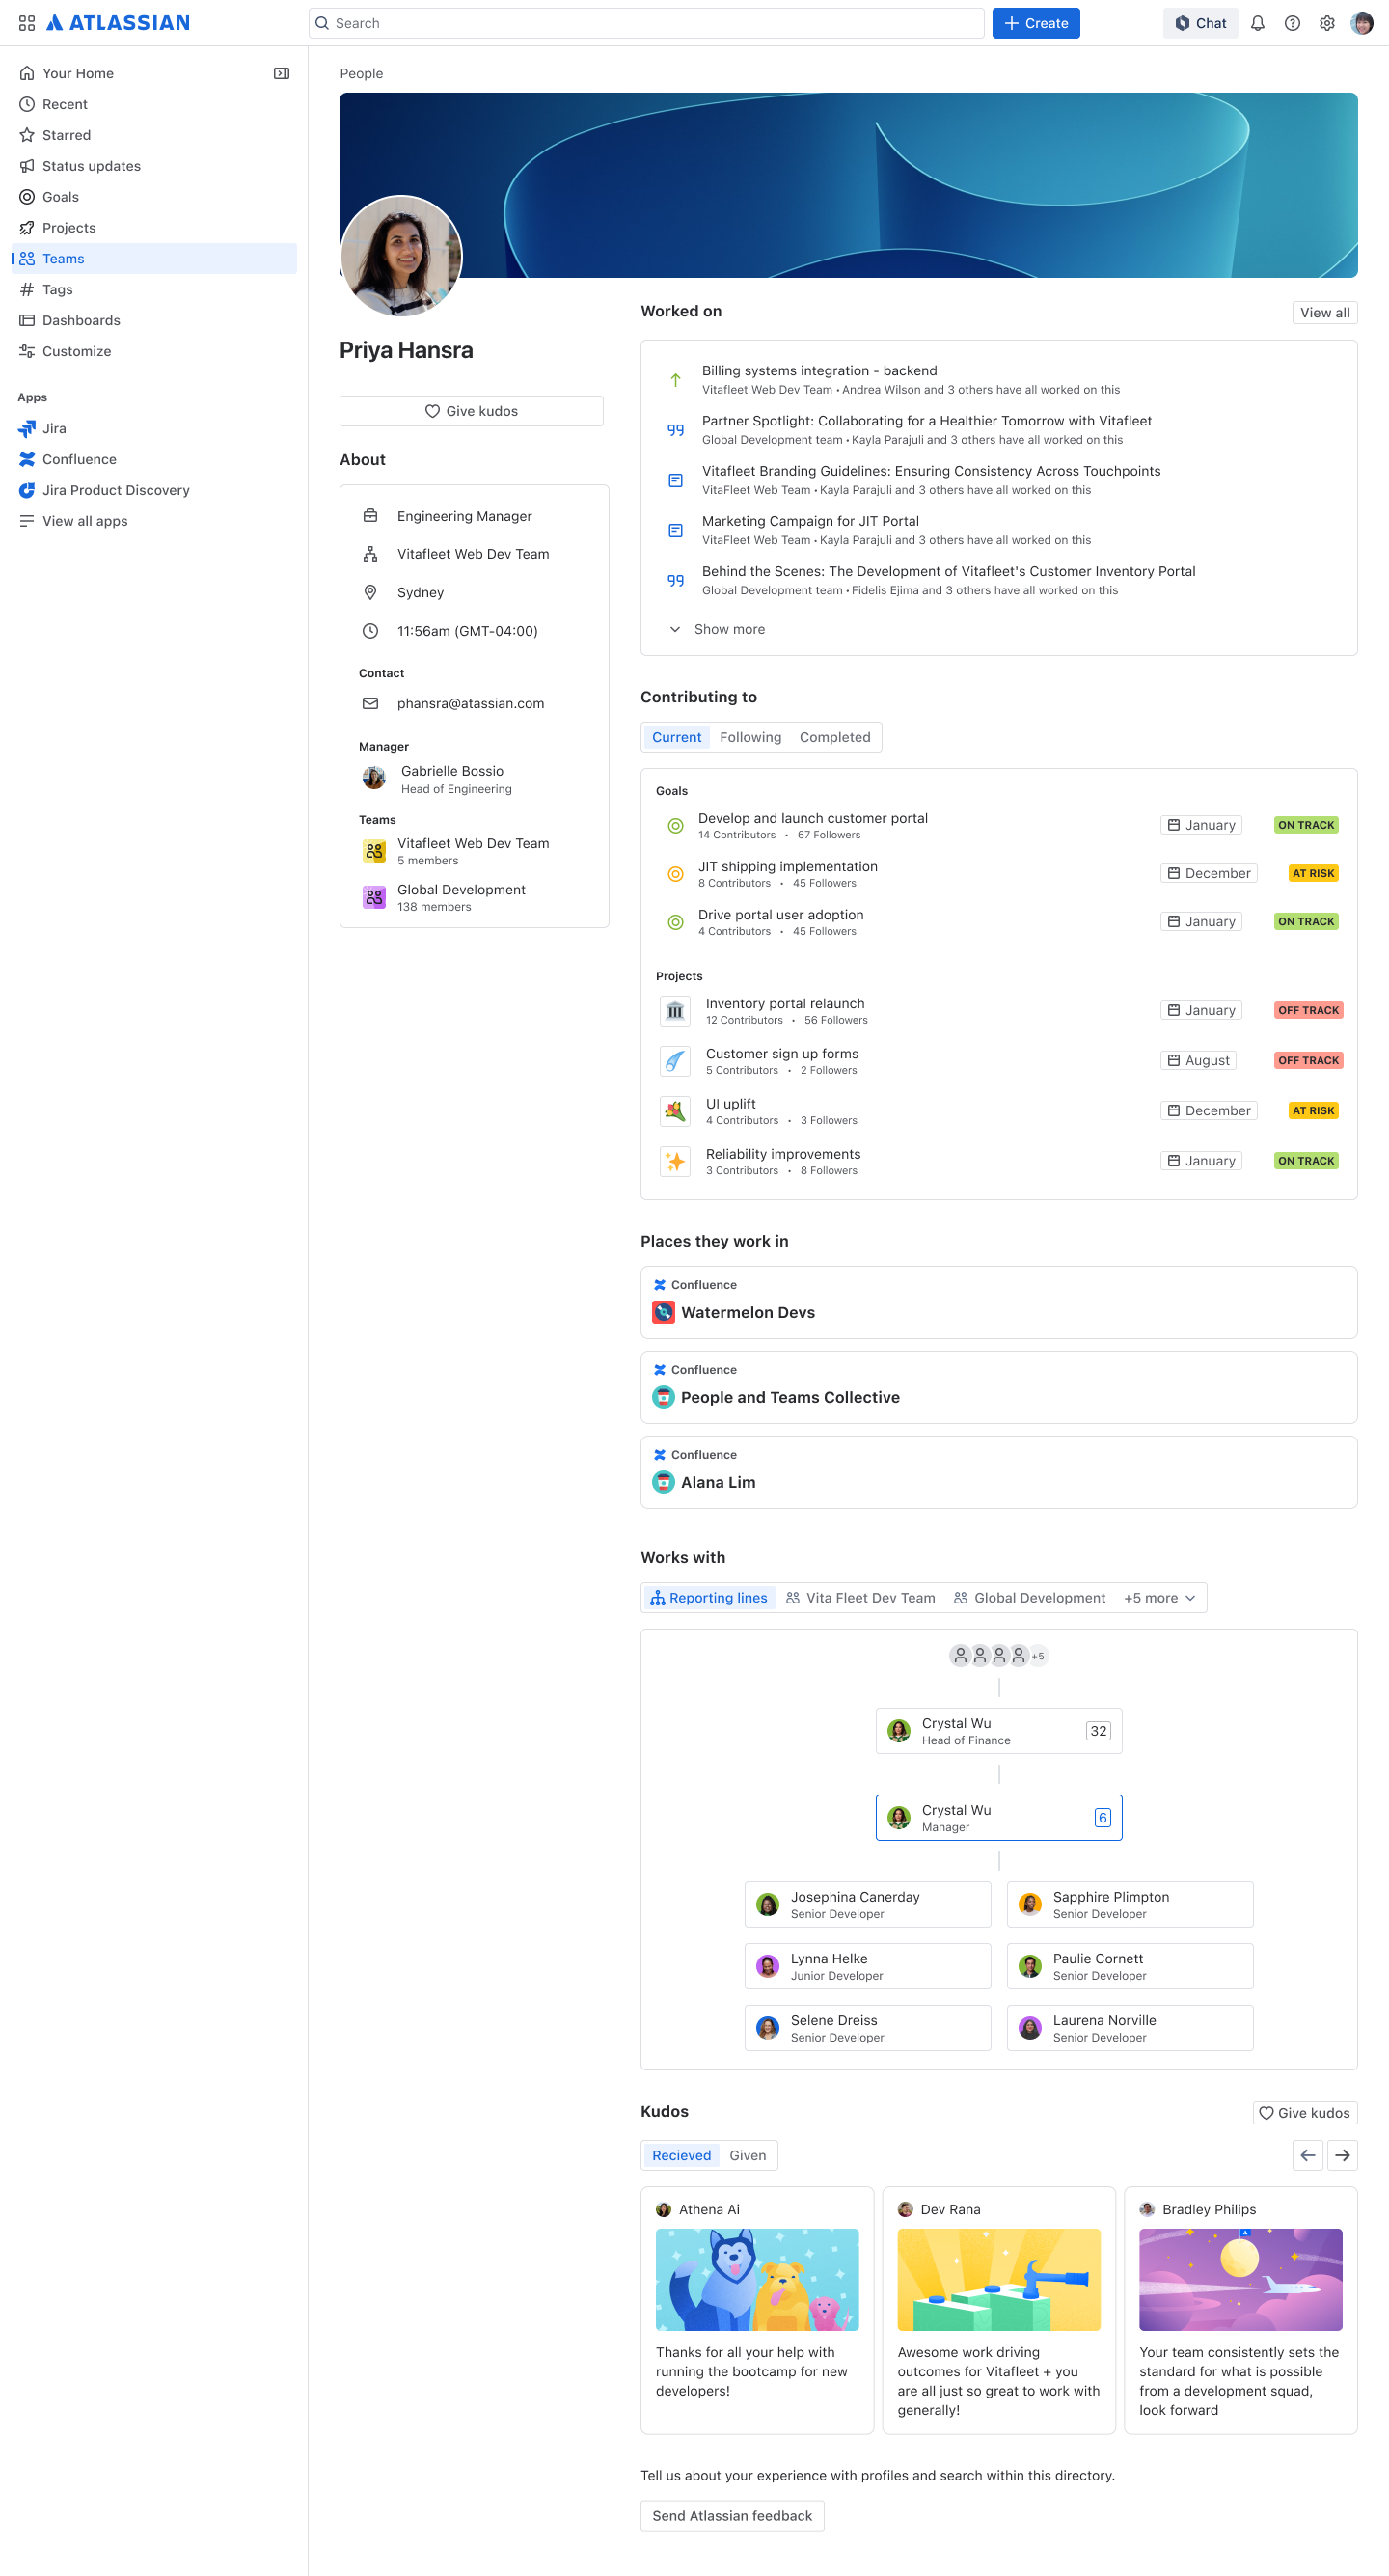Click the Search input field

point(646,23)
